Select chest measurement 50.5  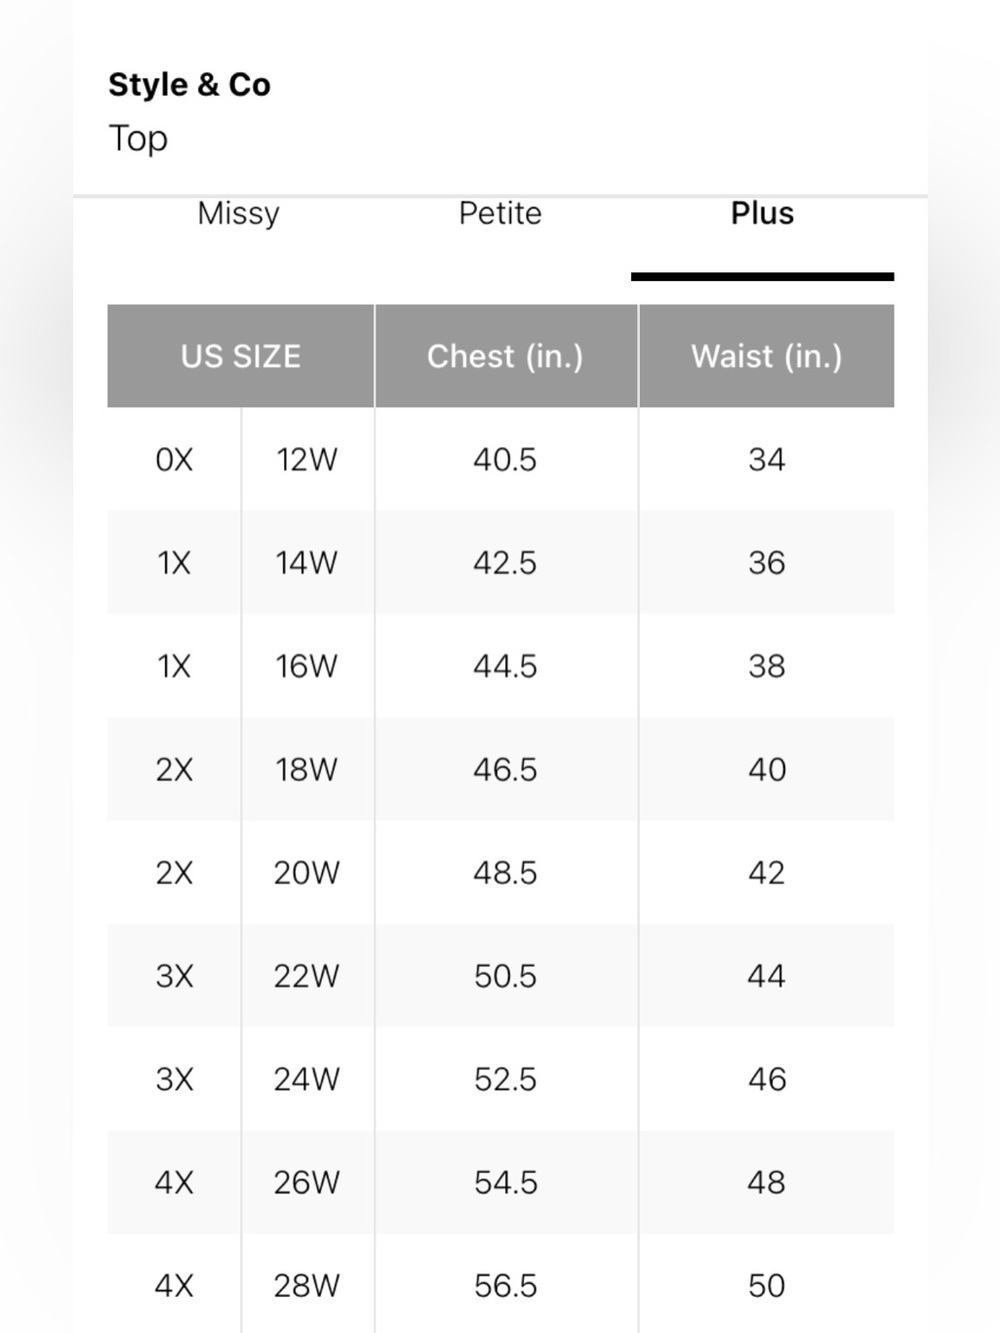[x=505, y=976]
